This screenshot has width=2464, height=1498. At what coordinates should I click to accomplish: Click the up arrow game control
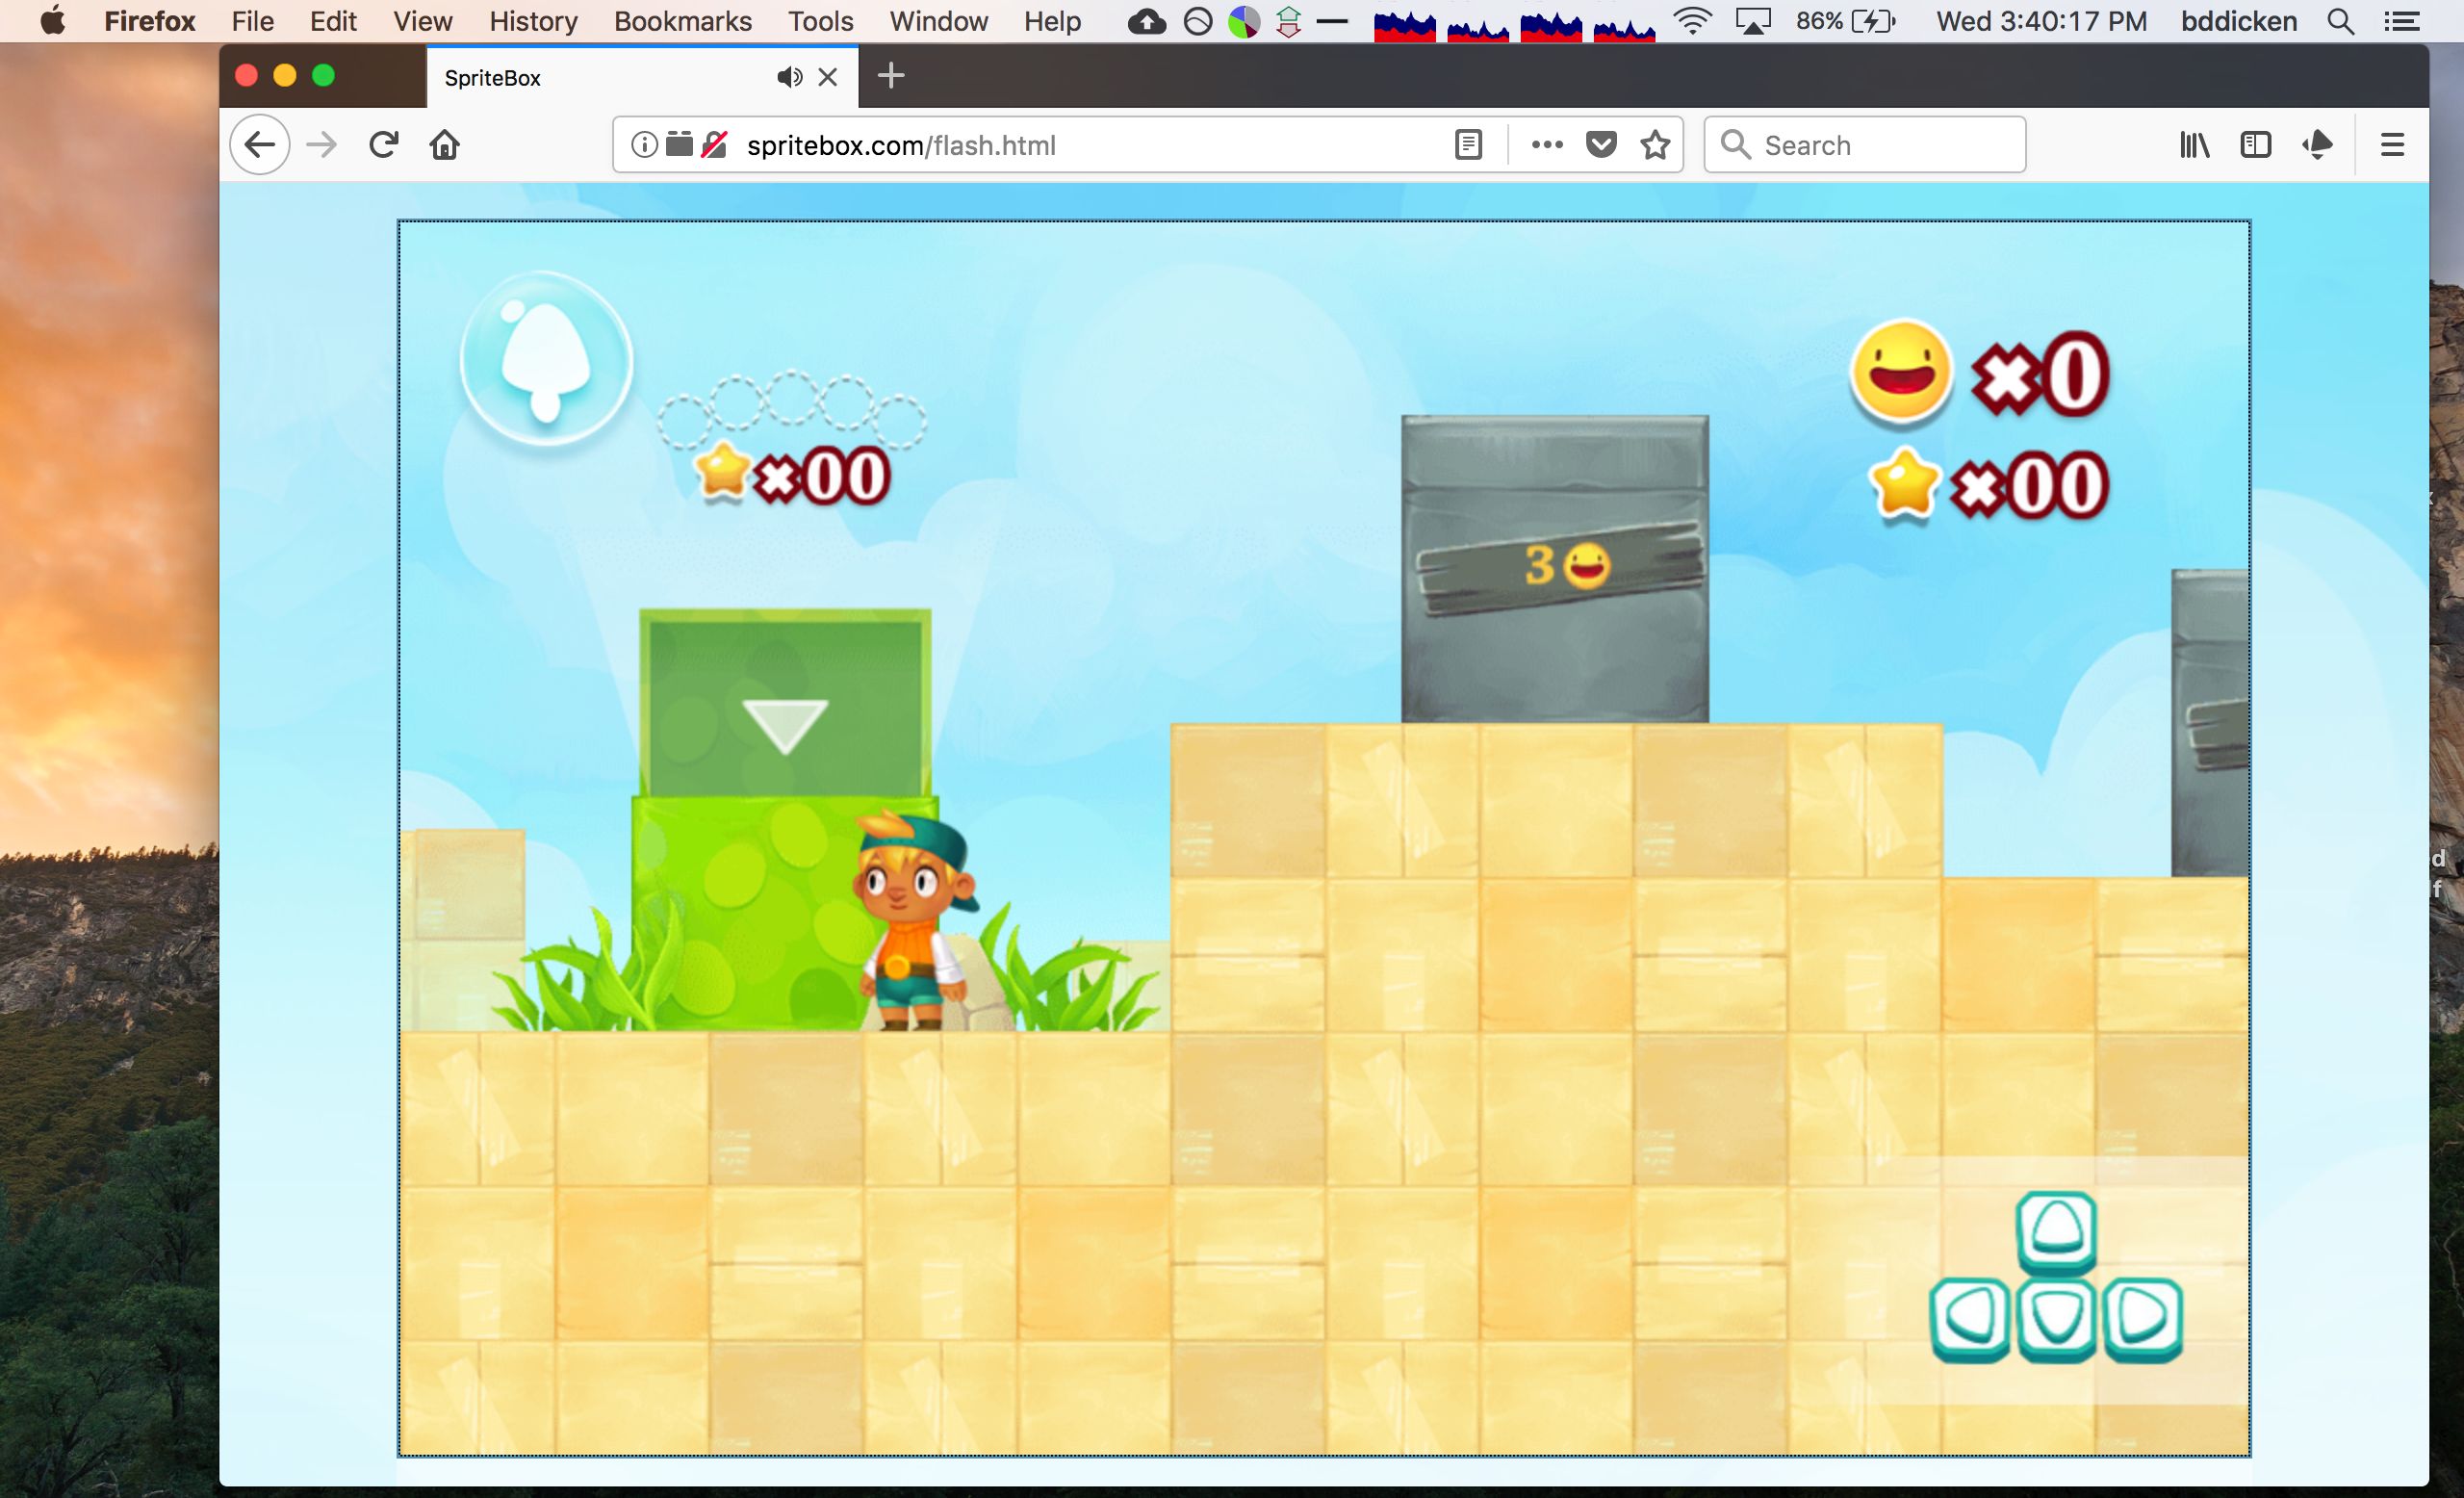tap(2056, 1231)
